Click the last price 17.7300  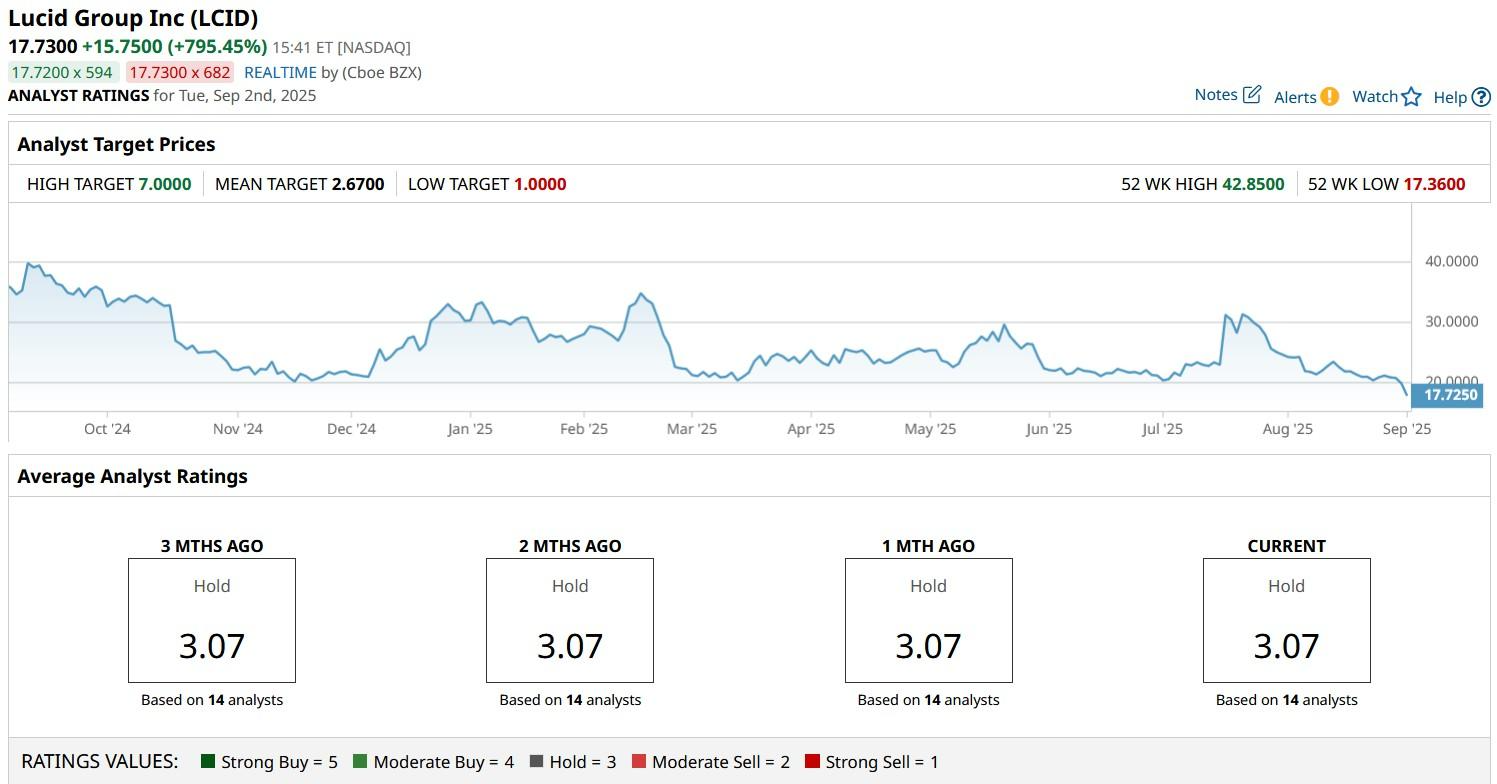coord(42,46)
